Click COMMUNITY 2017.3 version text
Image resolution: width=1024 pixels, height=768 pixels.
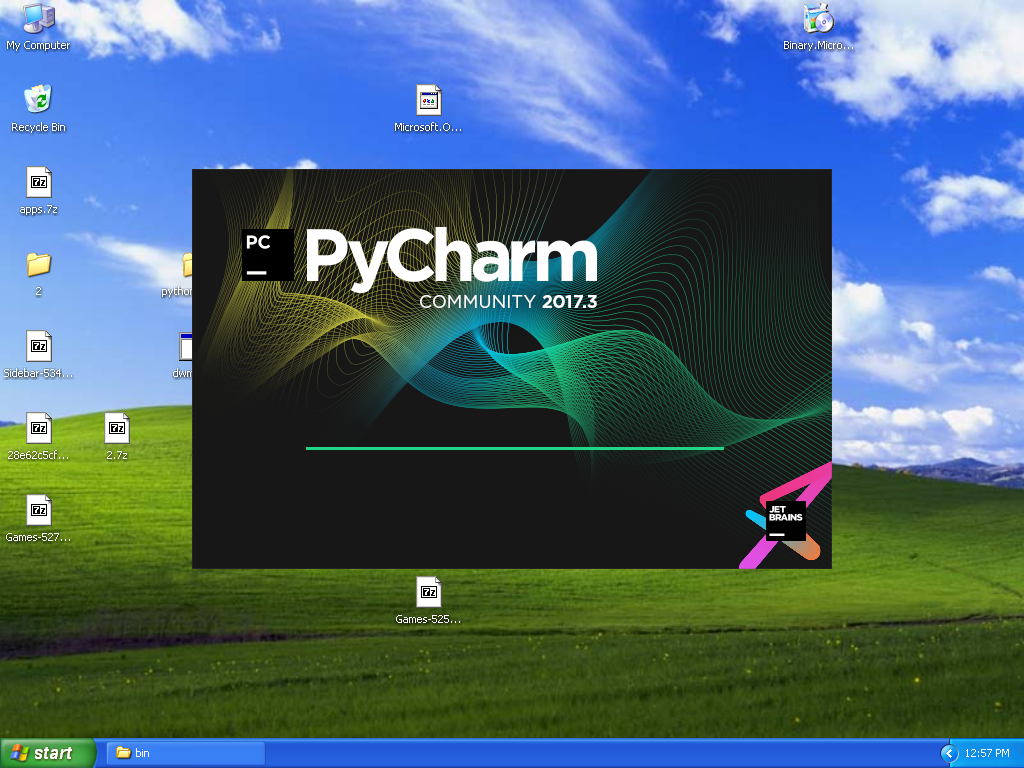508,301
